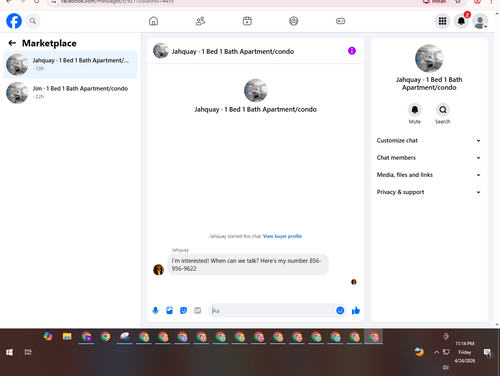Viewport: 500px width, 376px height.
Task: Search in conversation button
Action: (443, 110)
